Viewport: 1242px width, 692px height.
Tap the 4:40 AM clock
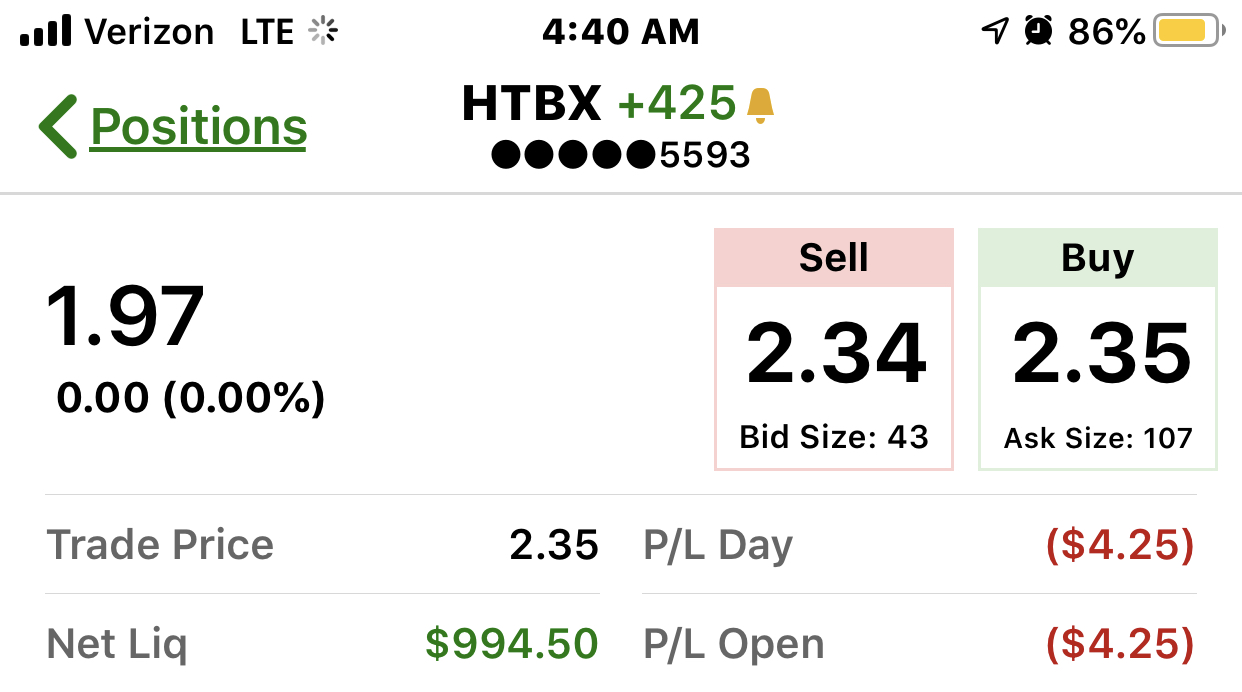tap(620, 32)
